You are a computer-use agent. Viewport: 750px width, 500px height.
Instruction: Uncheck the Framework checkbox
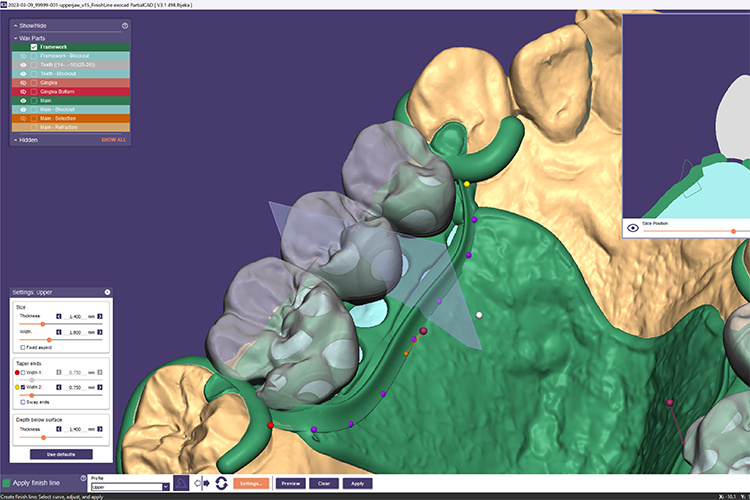click(x=34, y=47)
